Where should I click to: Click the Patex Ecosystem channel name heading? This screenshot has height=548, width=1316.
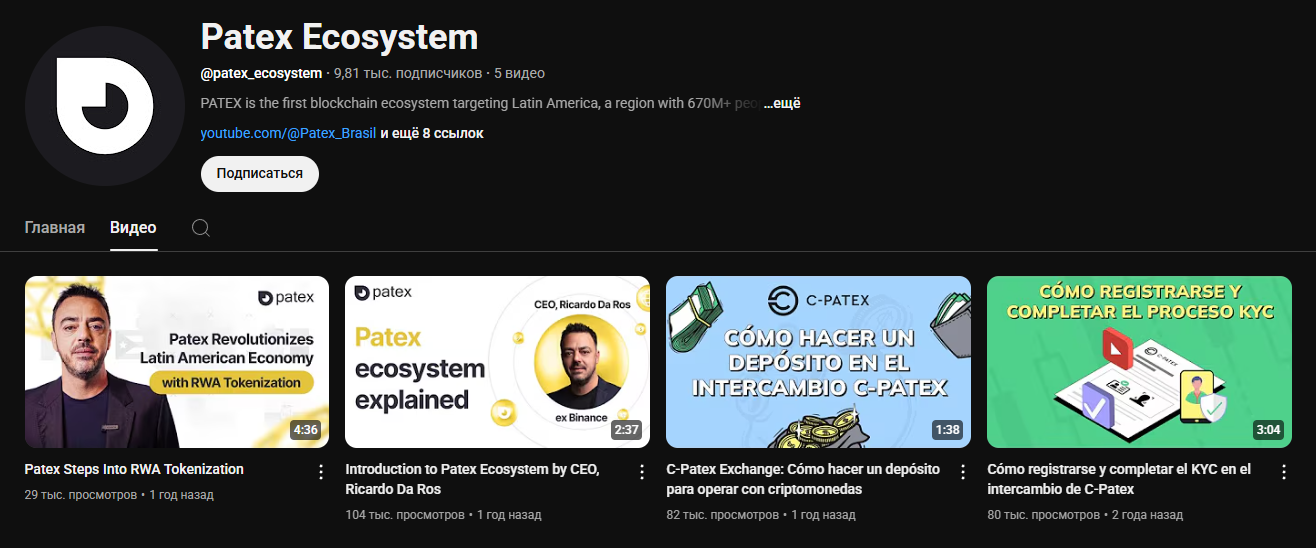(x=339, y=38)
